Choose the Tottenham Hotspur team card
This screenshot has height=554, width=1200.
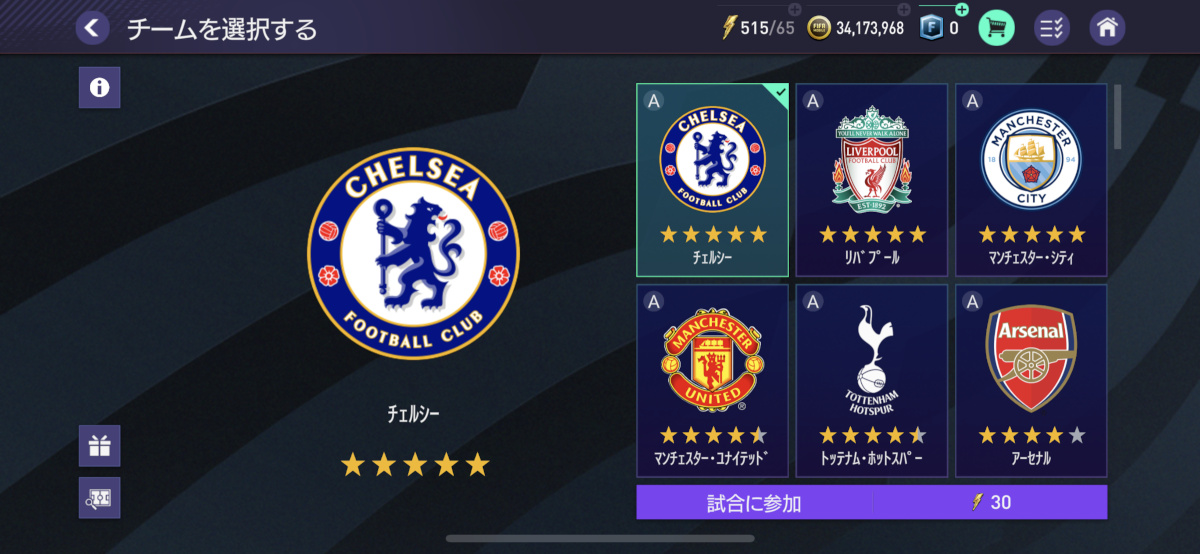coord(871,380)
